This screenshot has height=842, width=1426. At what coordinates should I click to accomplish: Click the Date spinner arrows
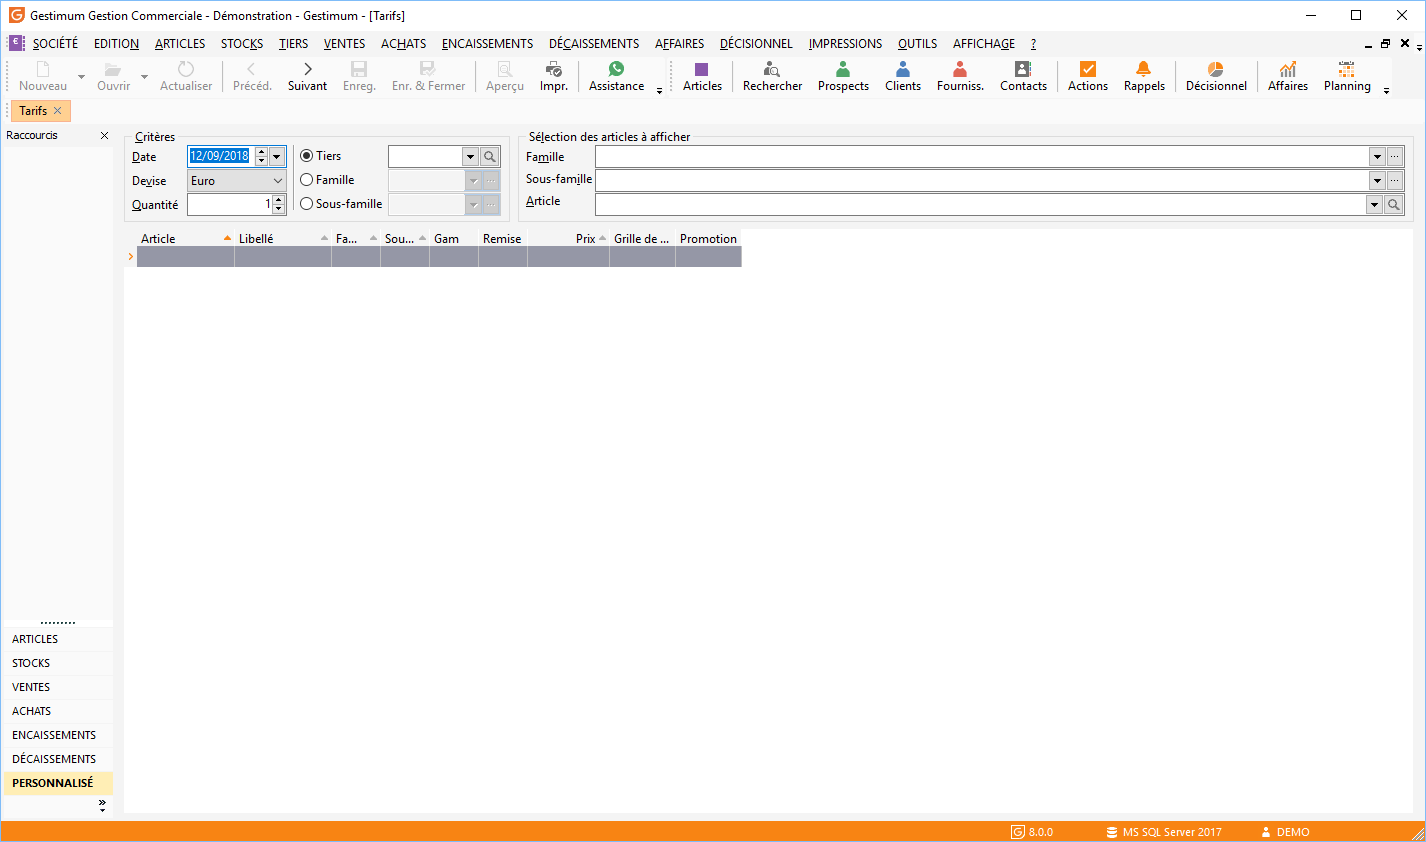tap(261, 156)
